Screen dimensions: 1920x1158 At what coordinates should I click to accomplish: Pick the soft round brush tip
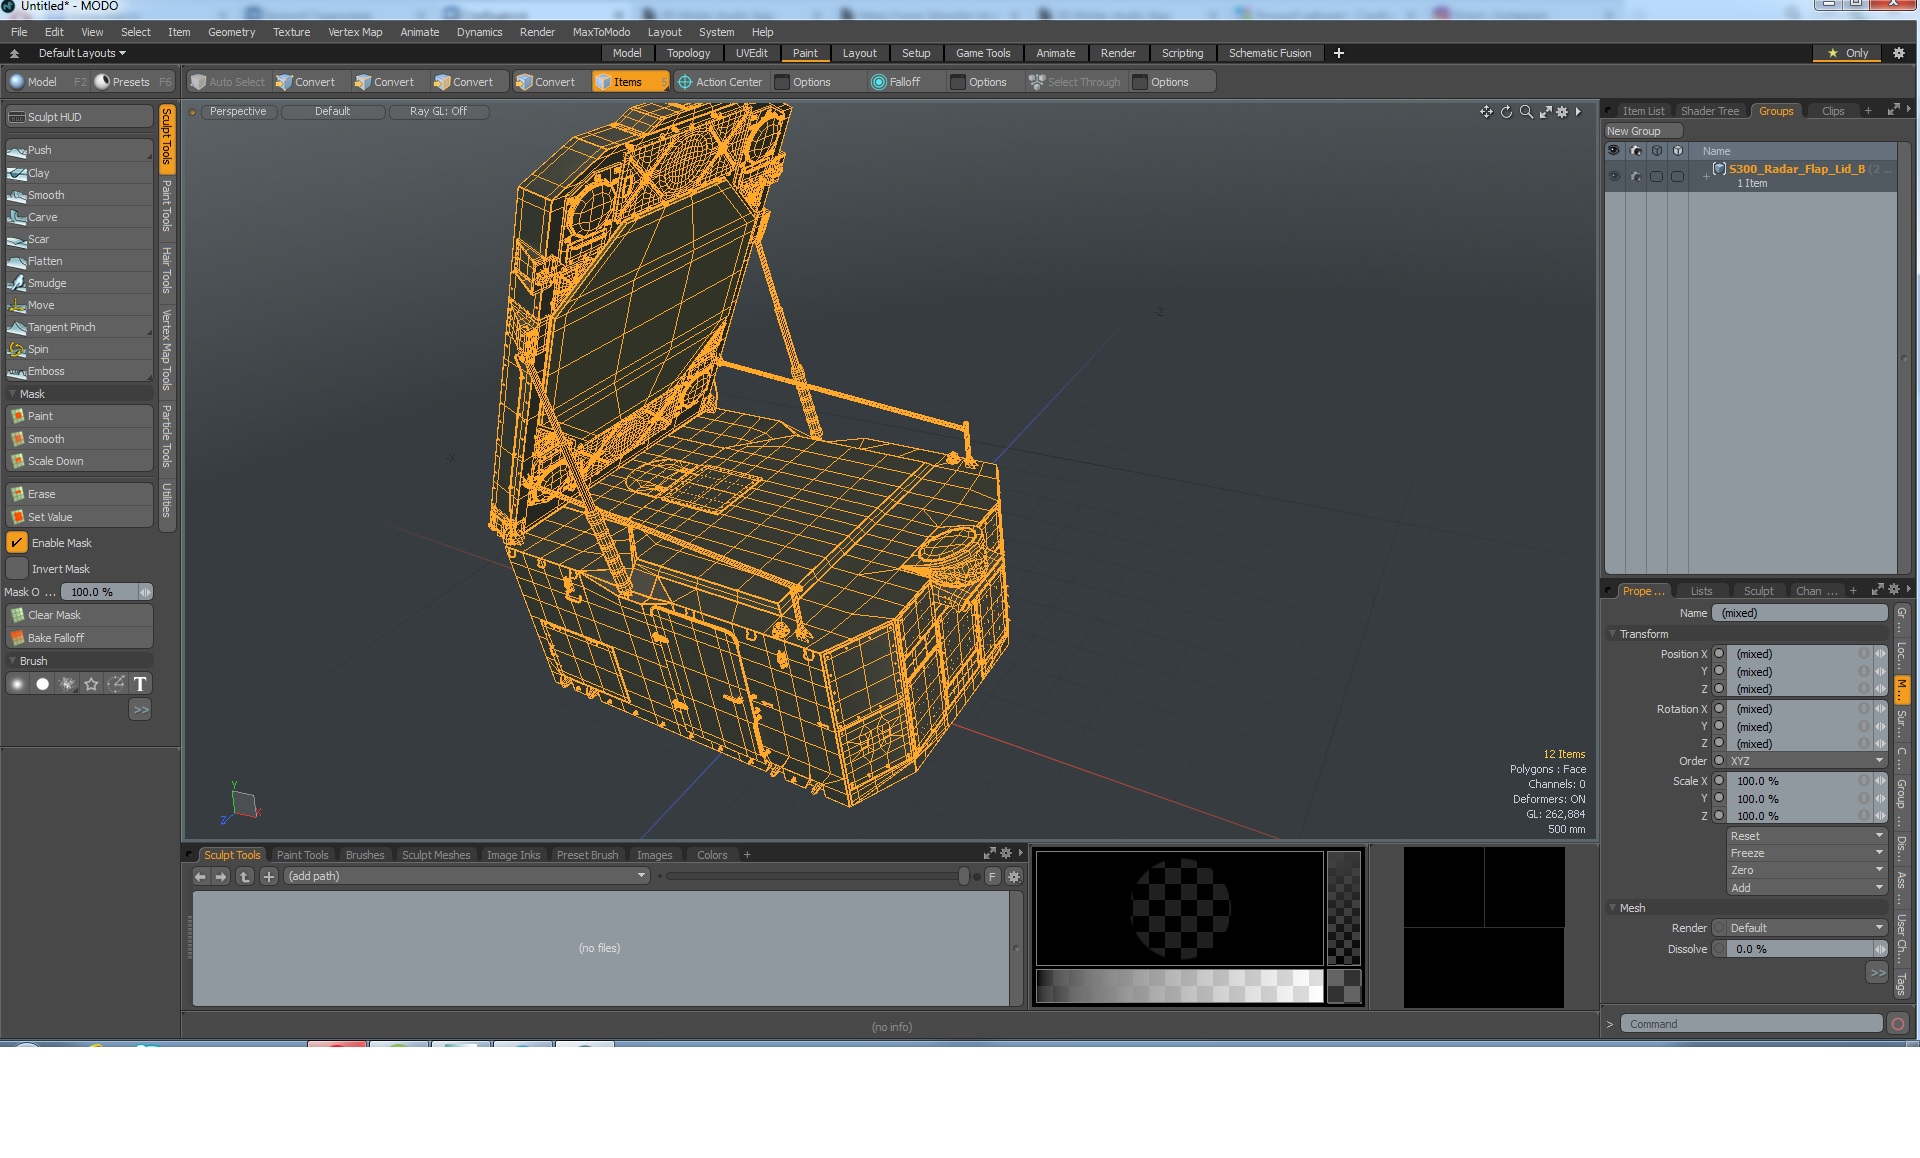(17, 684)
